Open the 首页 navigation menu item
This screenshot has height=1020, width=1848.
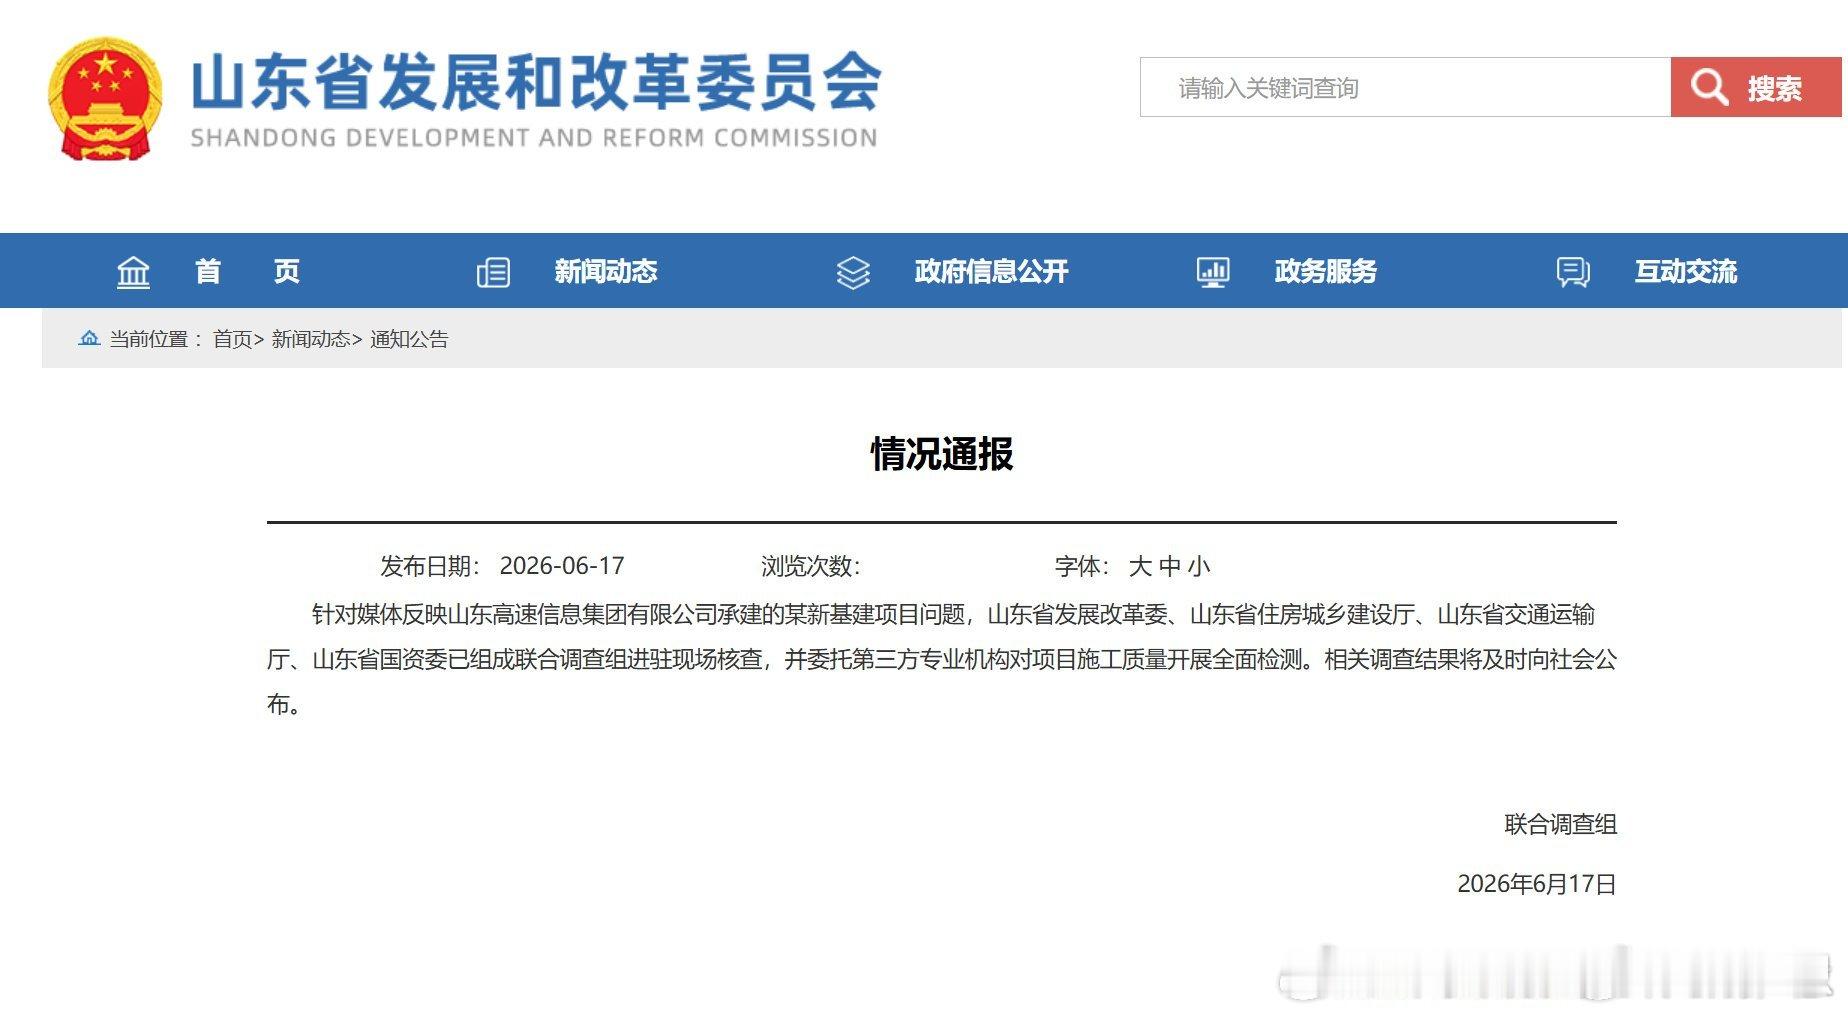[247, 271]
